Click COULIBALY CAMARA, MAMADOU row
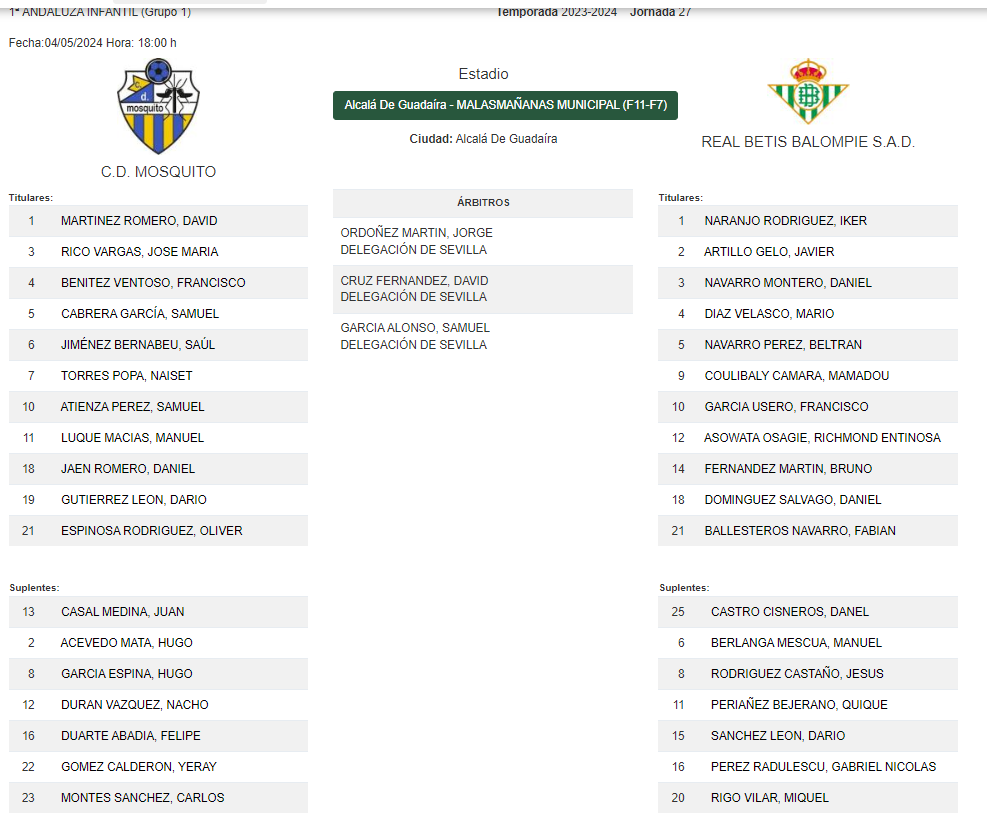 click(x=796, y=376)
